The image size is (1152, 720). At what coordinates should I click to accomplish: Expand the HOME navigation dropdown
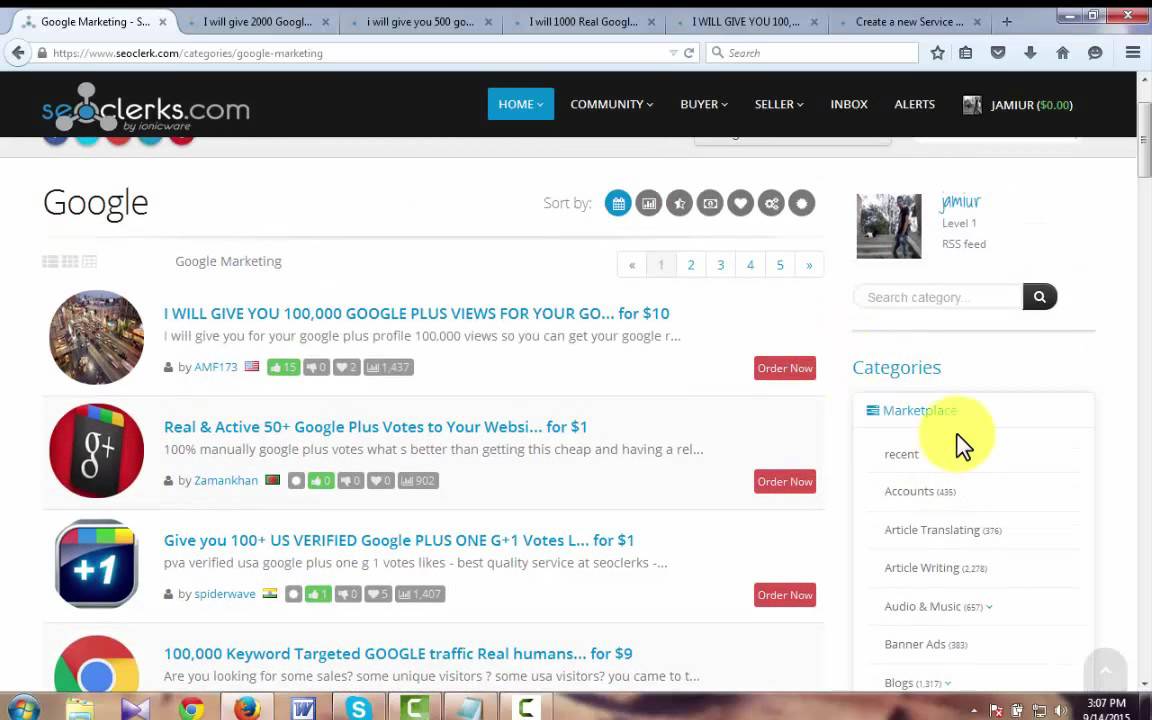520,104
